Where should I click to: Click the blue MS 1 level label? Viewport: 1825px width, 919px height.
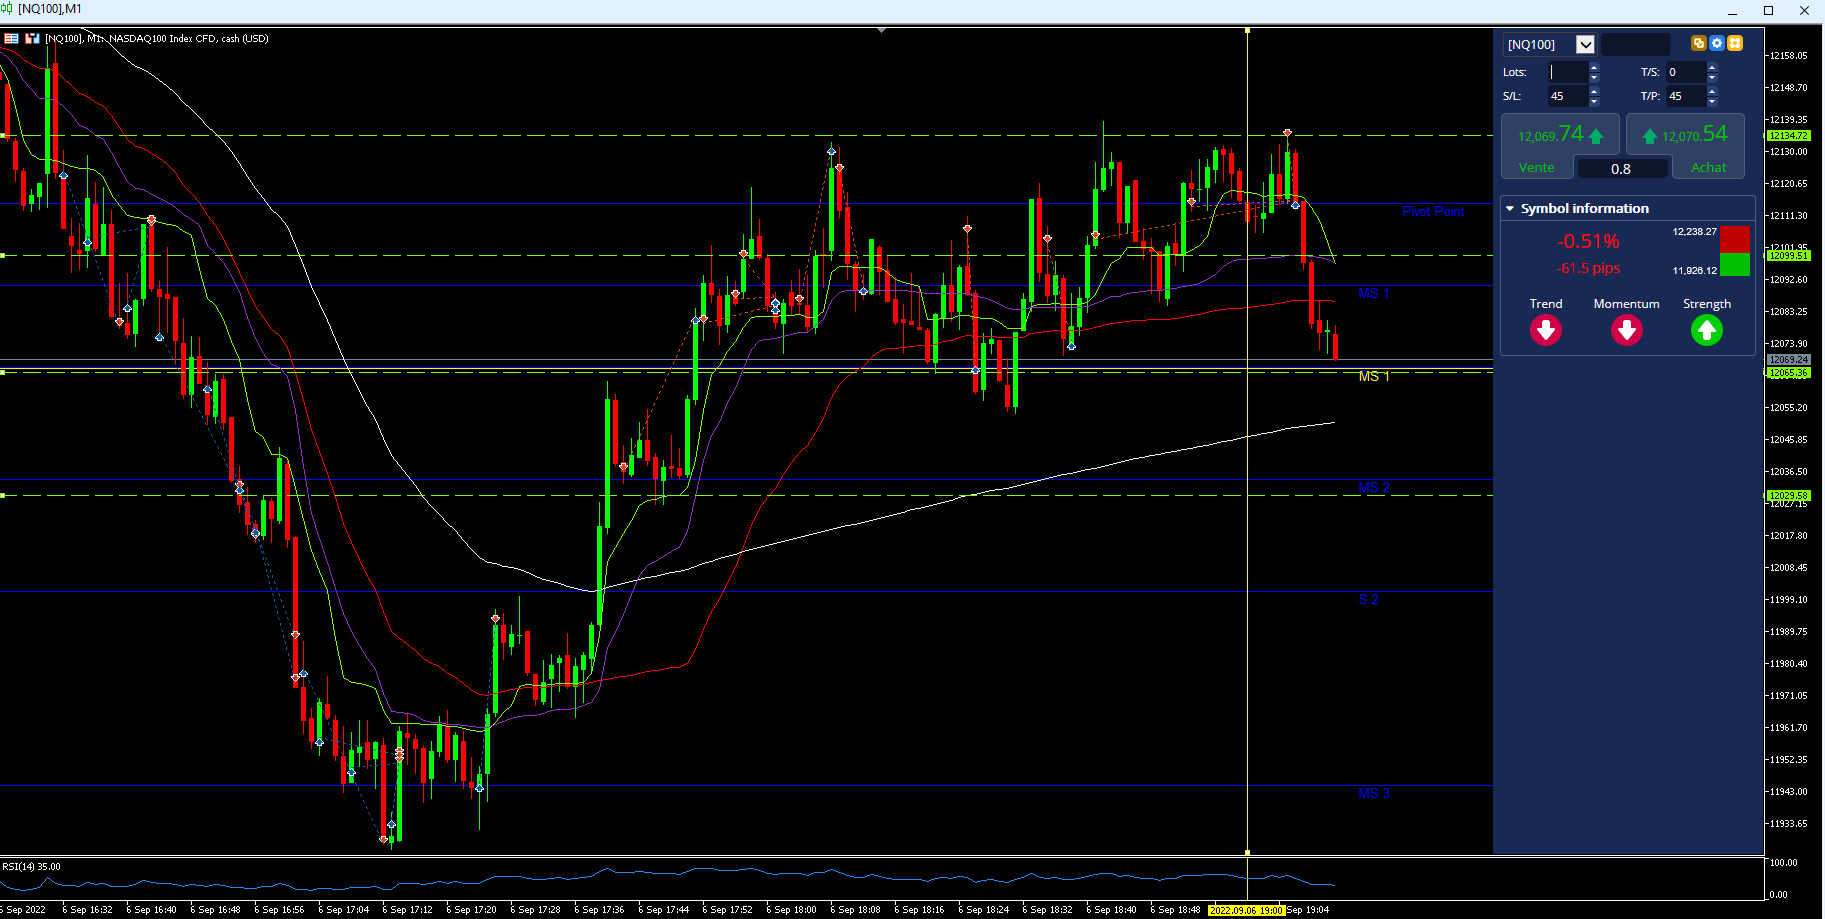1374,293
